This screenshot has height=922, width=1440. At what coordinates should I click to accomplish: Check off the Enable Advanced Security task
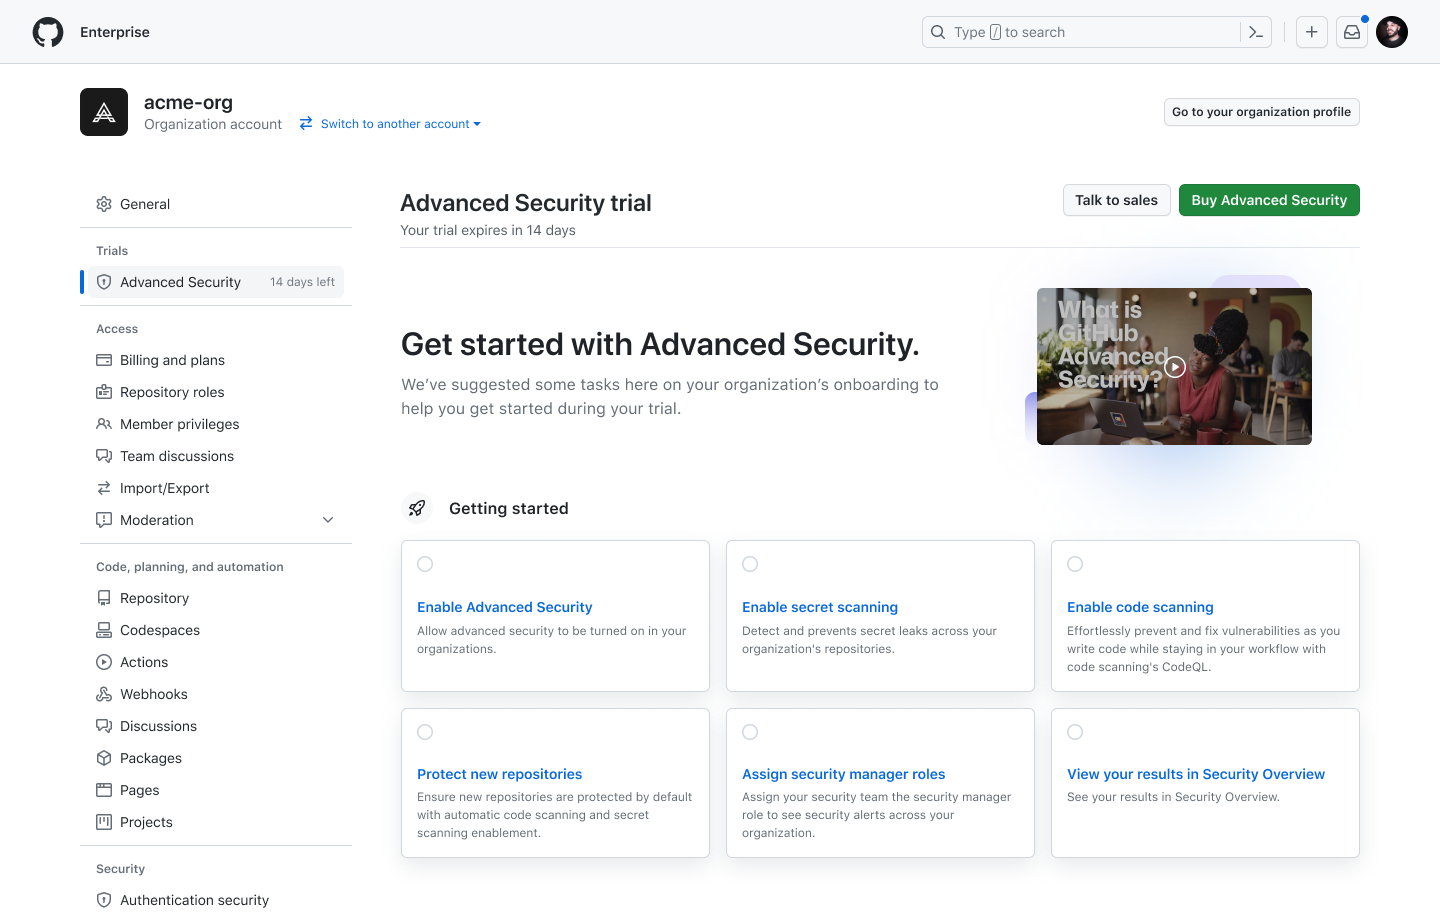[x=425, y=564]
